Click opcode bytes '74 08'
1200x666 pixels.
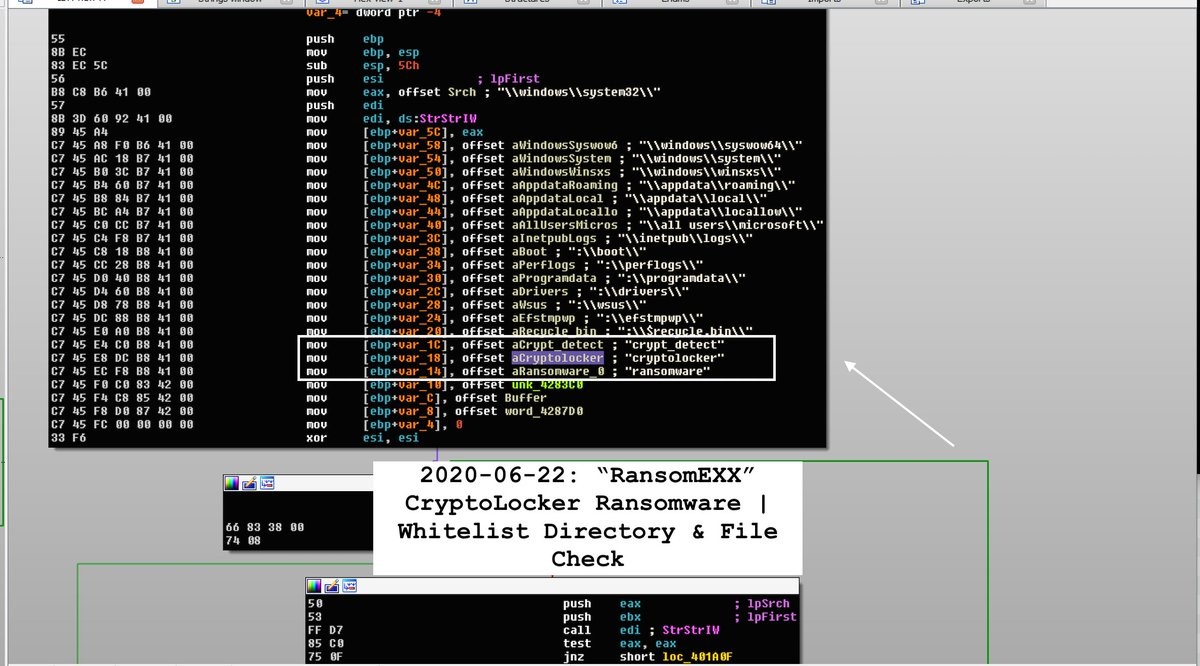[x=242, y=540]
